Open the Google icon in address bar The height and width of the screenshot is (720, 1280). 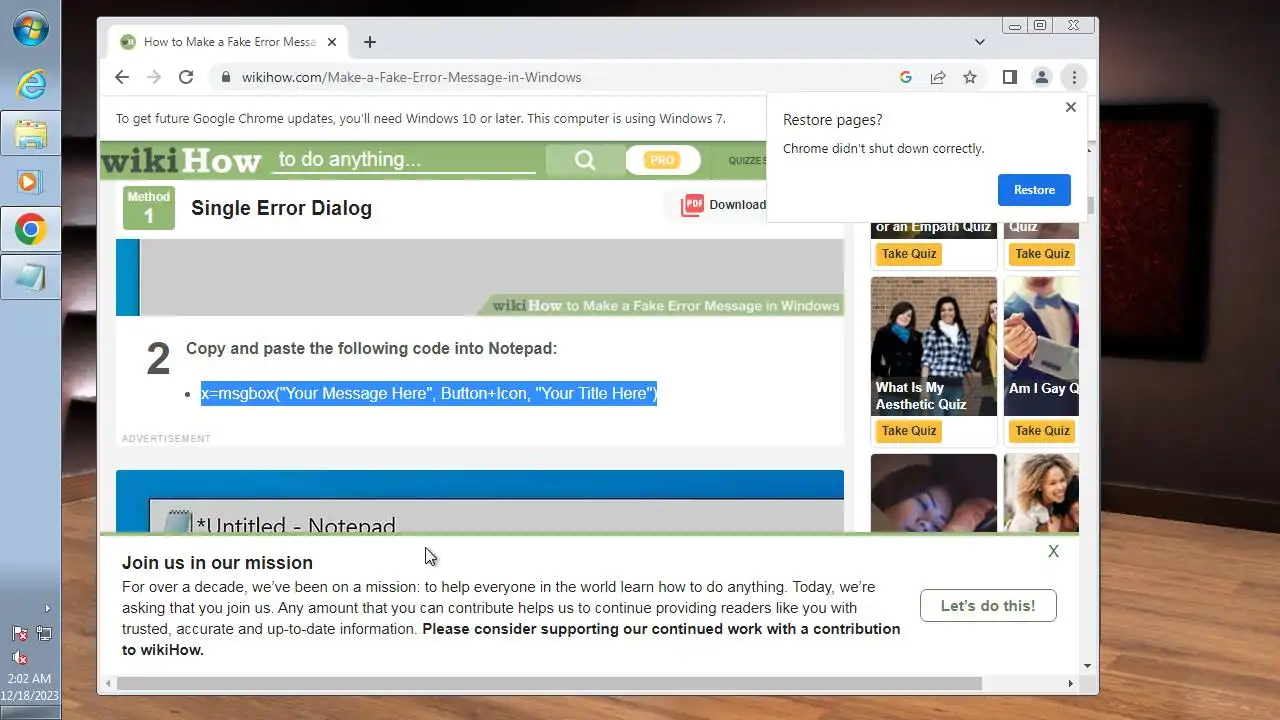[x=906, y=77]
